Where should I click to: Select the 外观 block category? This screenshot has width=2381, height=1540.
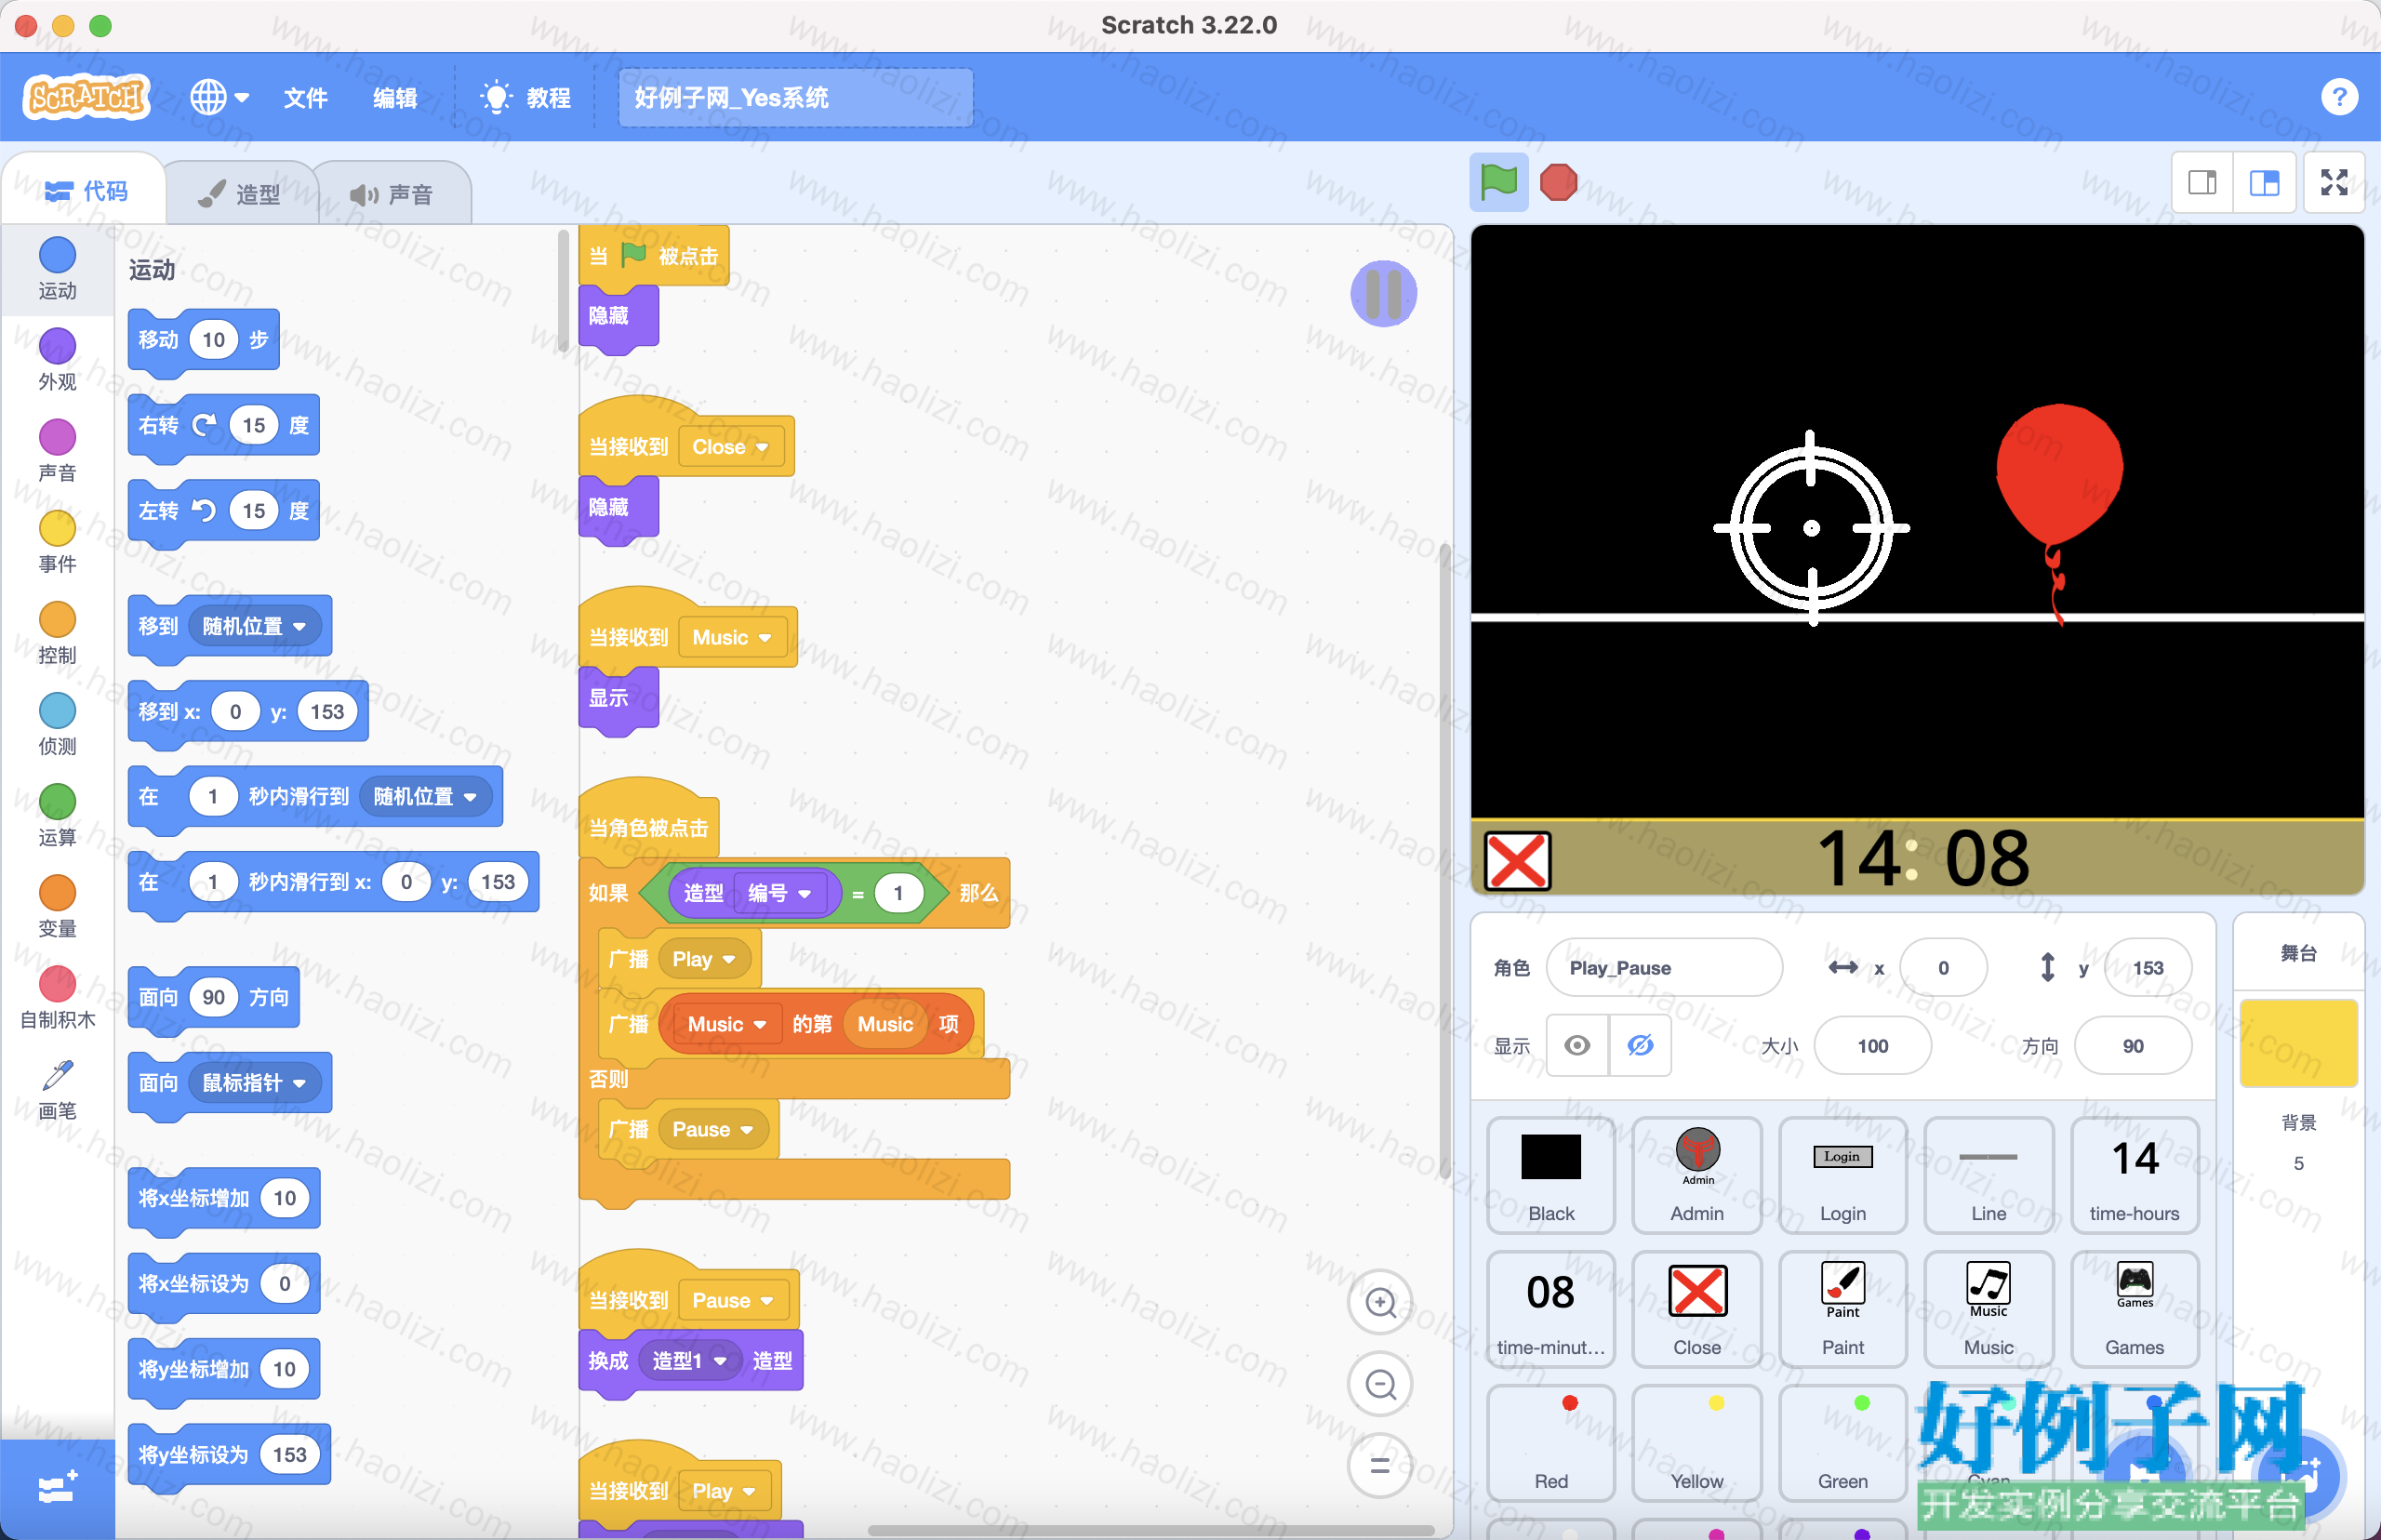pos(57,359)
